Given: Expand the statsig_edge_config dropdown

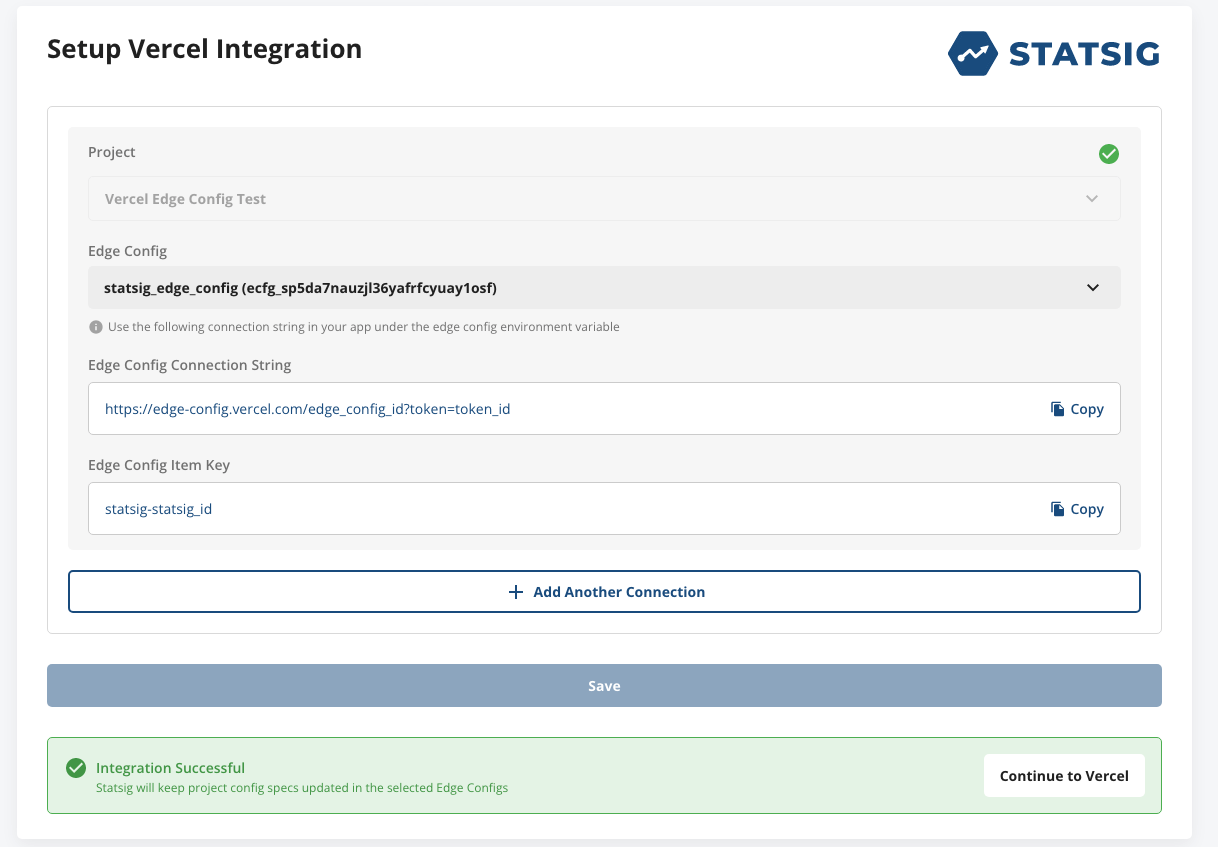Looking at the screenshot, I should pos(604,288).
